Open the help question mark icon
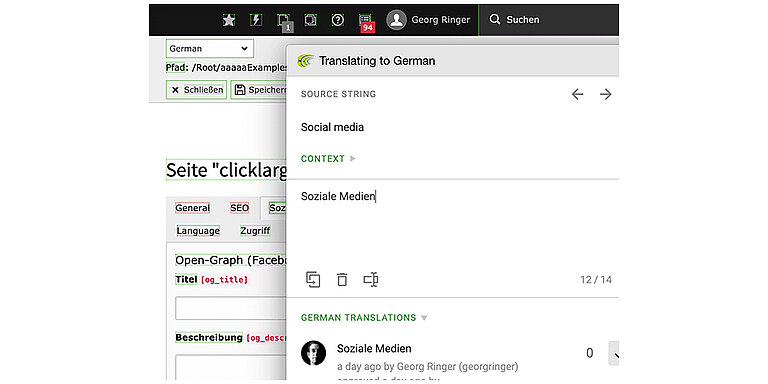The image size is (768, 384). [338, 20]
